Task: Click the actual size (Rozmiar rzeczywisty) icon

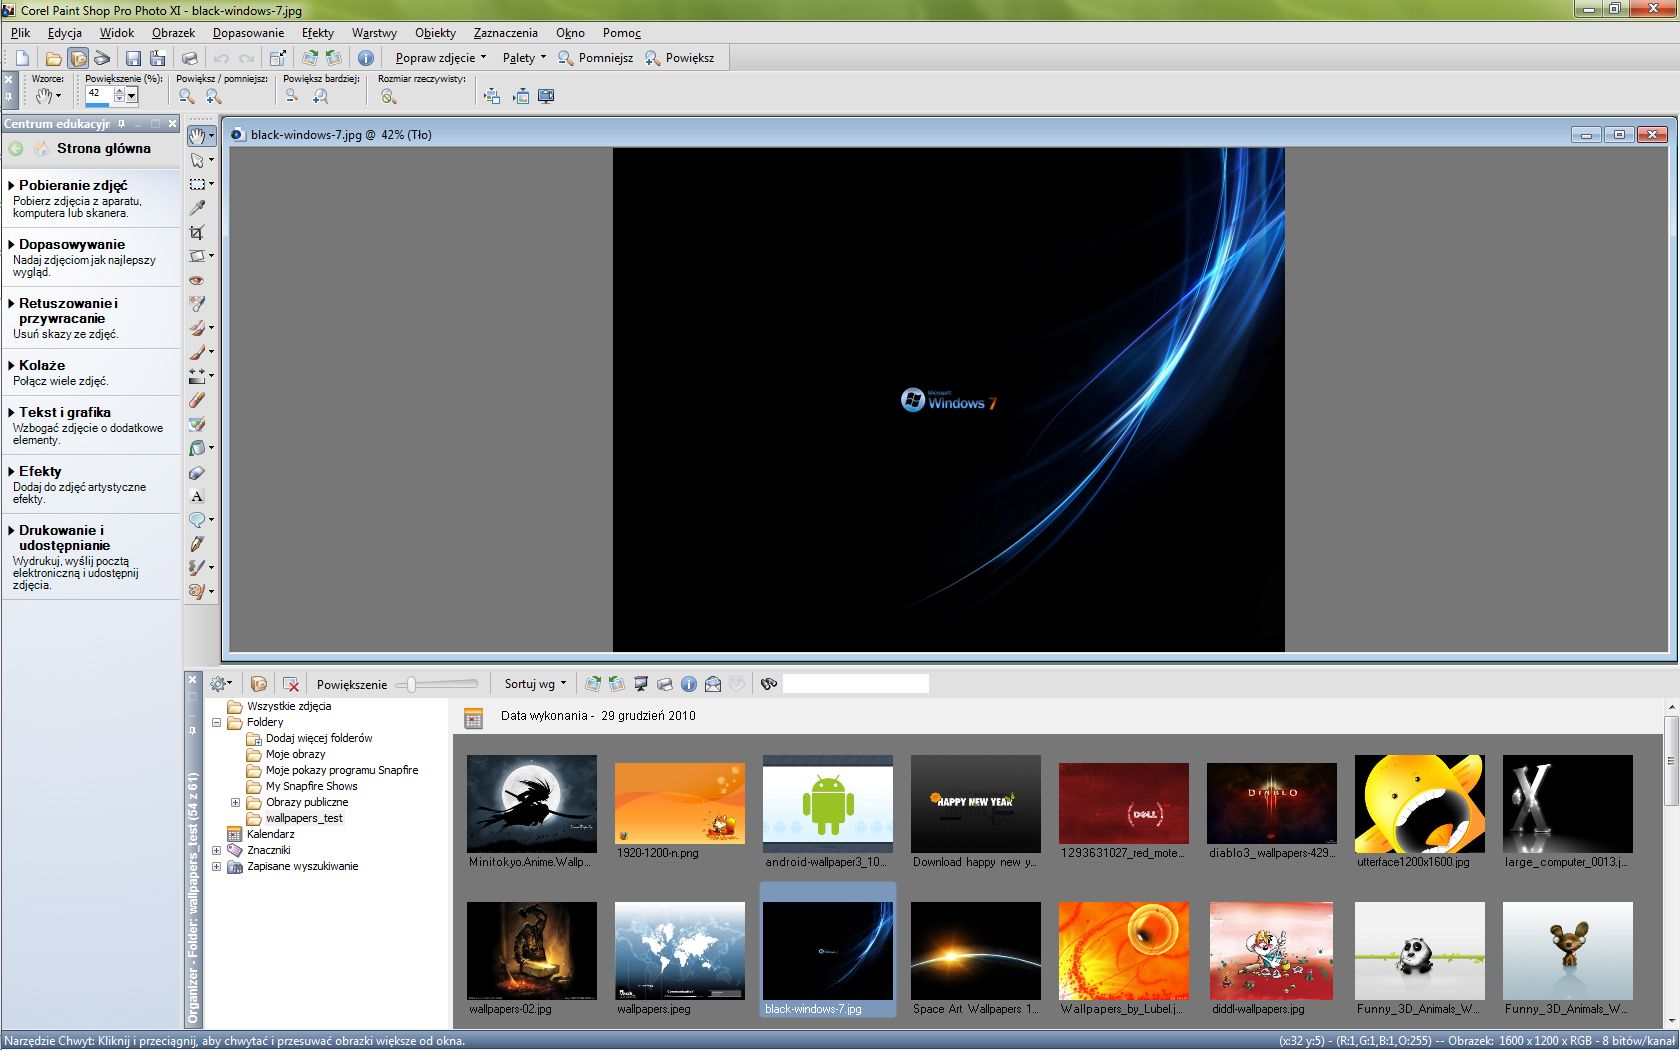Action: (x=389, y=96)
